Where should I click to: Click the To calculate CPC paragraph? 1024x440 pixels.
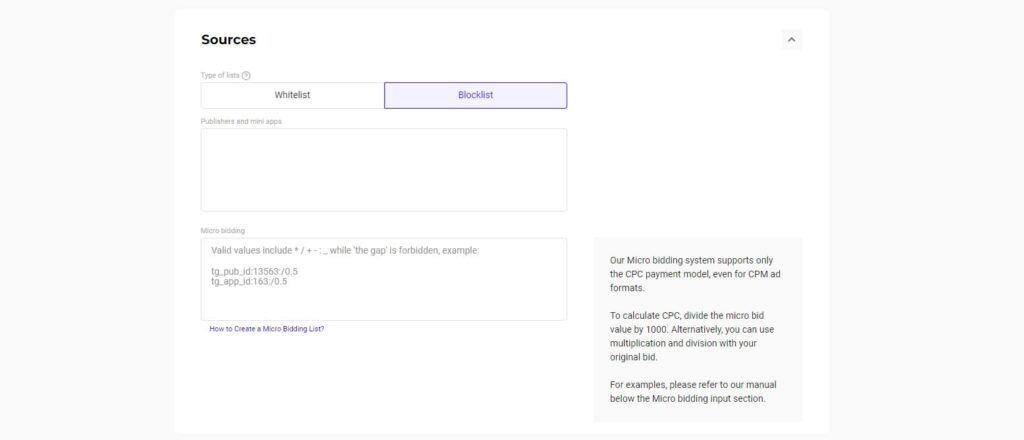click(692, 336)
